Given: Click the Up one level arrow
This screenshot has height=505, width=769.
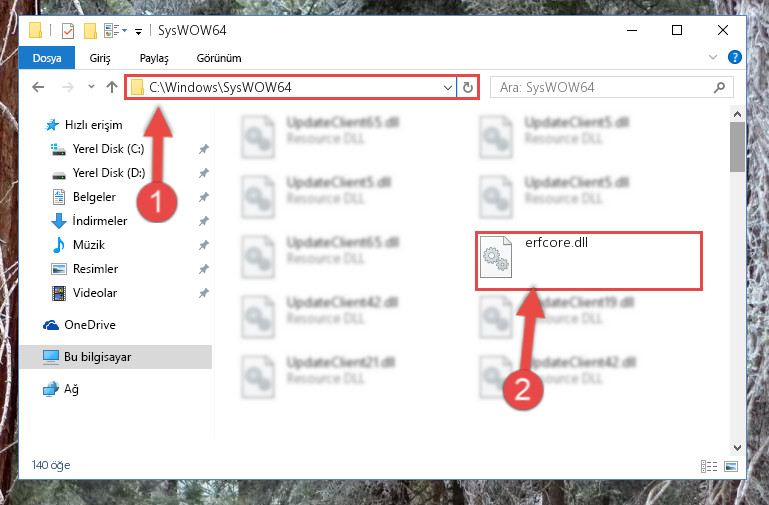Looking at the screenshot, I should click(x=112, y=87).
